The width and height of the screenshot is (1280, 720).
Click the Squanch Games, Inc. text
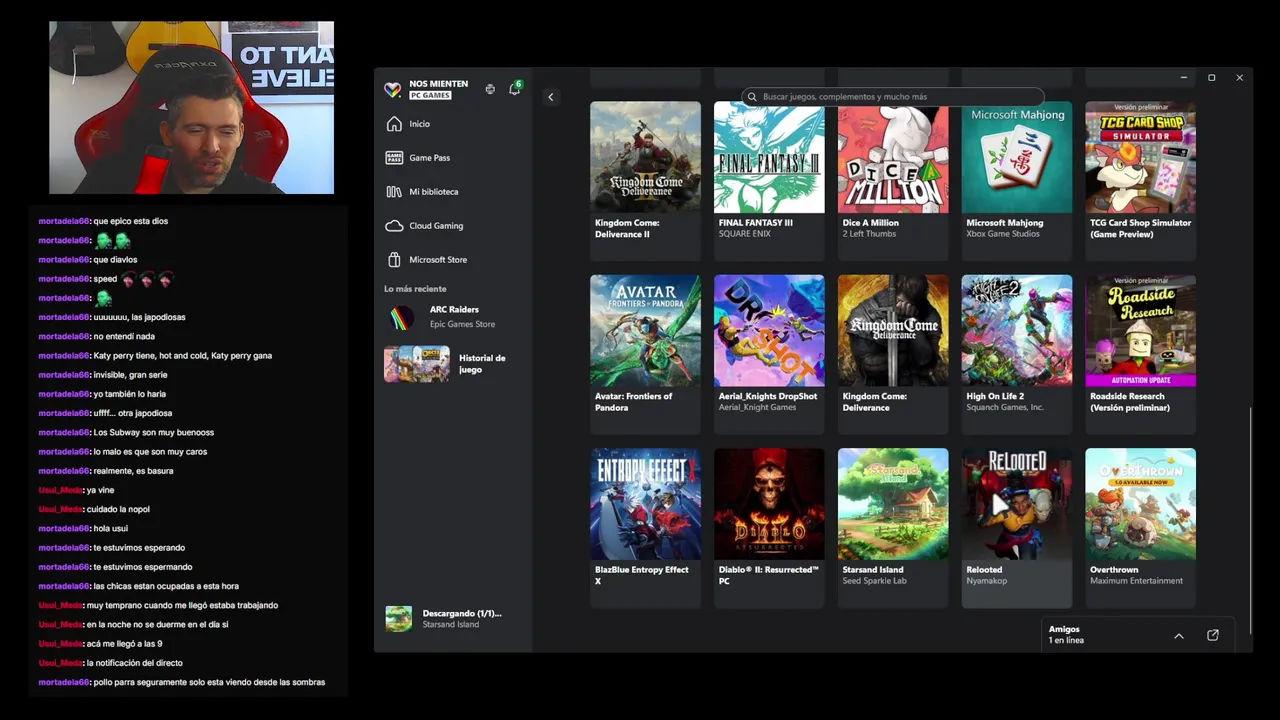(1005, 407)
